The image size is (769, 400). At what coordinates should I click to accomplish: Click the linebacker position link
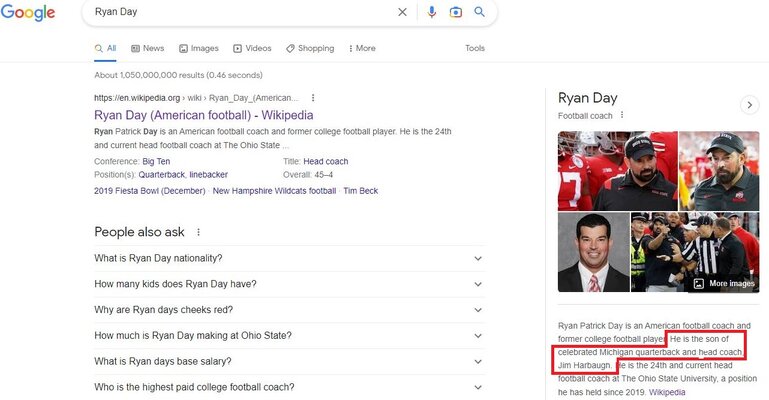pyautogui.click(x=208, y=175)
